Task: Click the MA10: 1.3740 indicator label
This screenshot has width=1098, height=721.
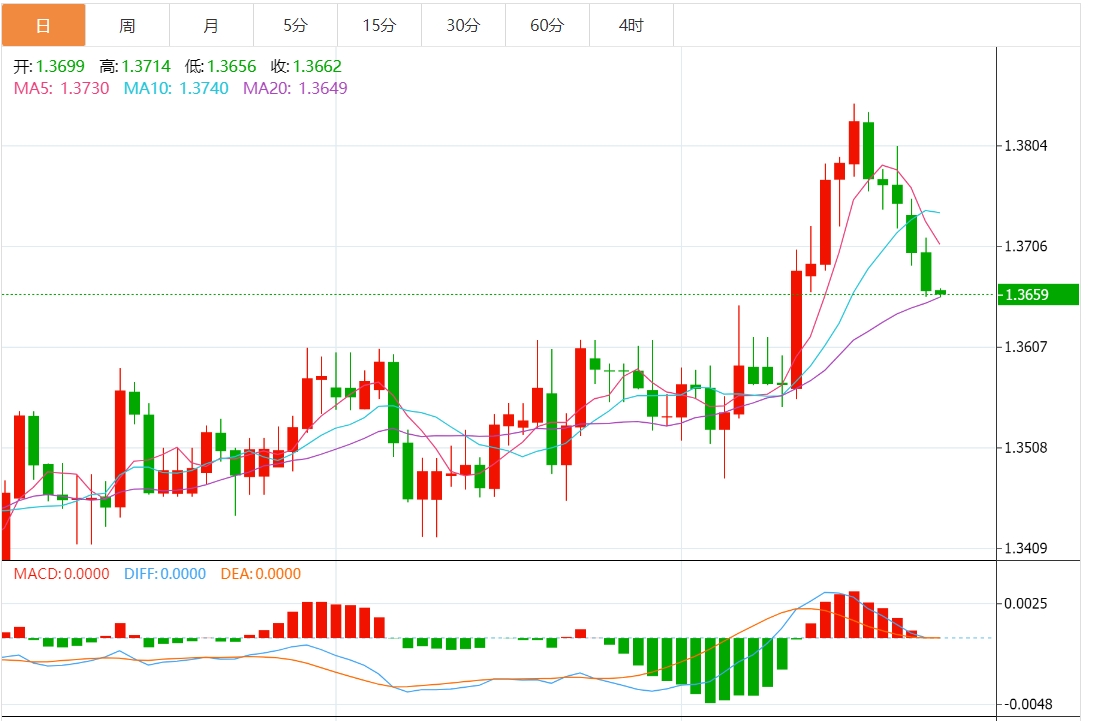Action: click(176, 88)
